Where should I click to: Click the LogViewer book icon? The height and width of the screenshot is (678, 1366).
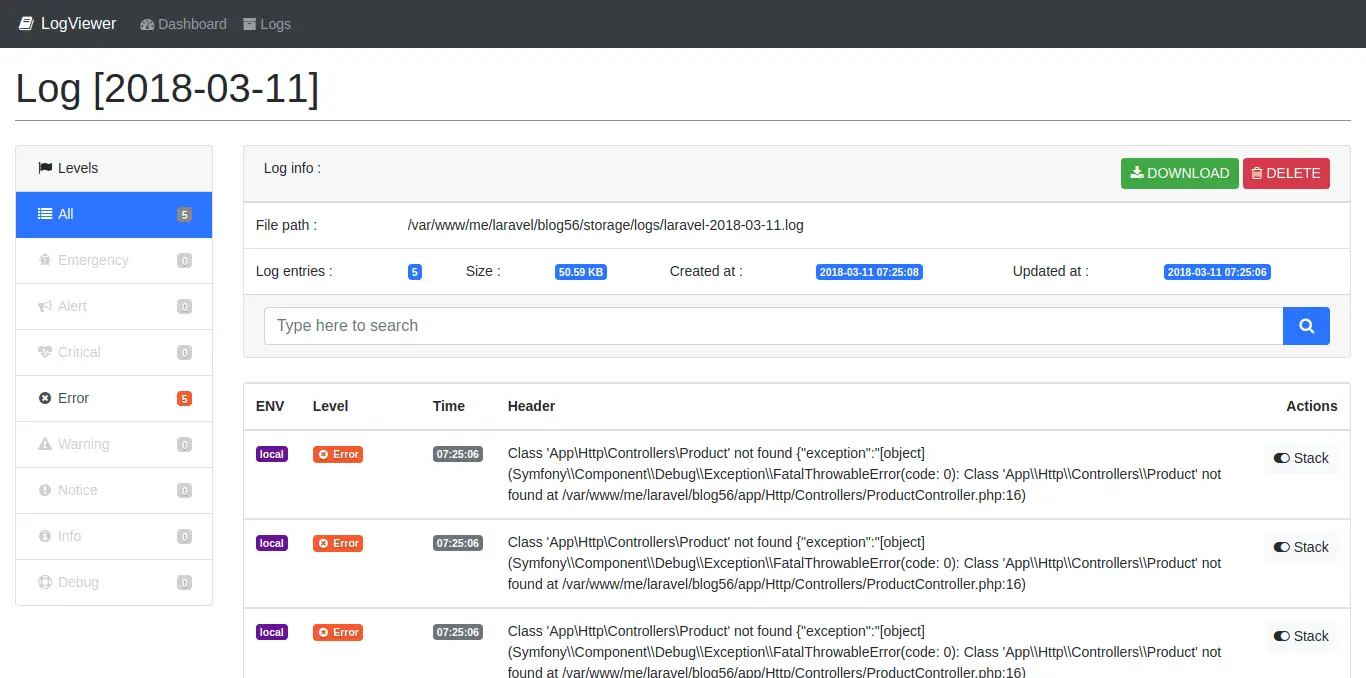tap(27, 24)
